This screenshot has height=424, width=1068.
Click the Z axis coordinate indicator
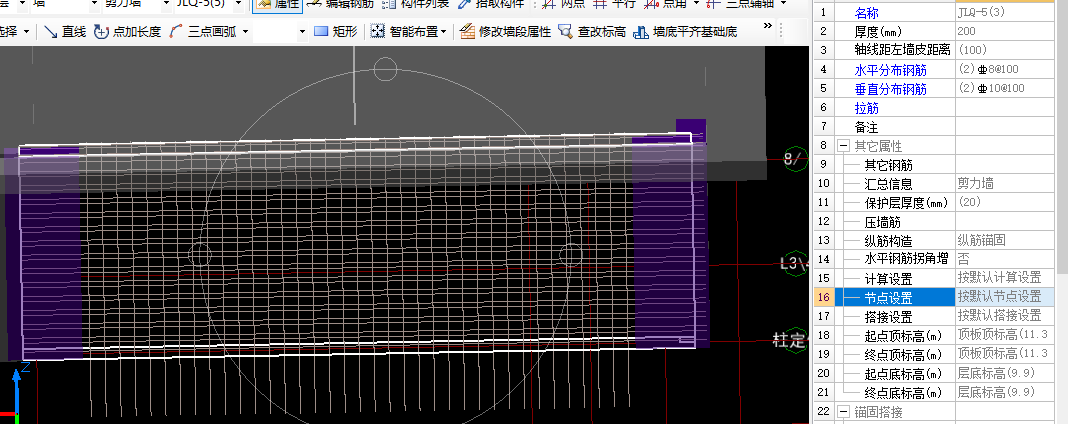(18, 388)
